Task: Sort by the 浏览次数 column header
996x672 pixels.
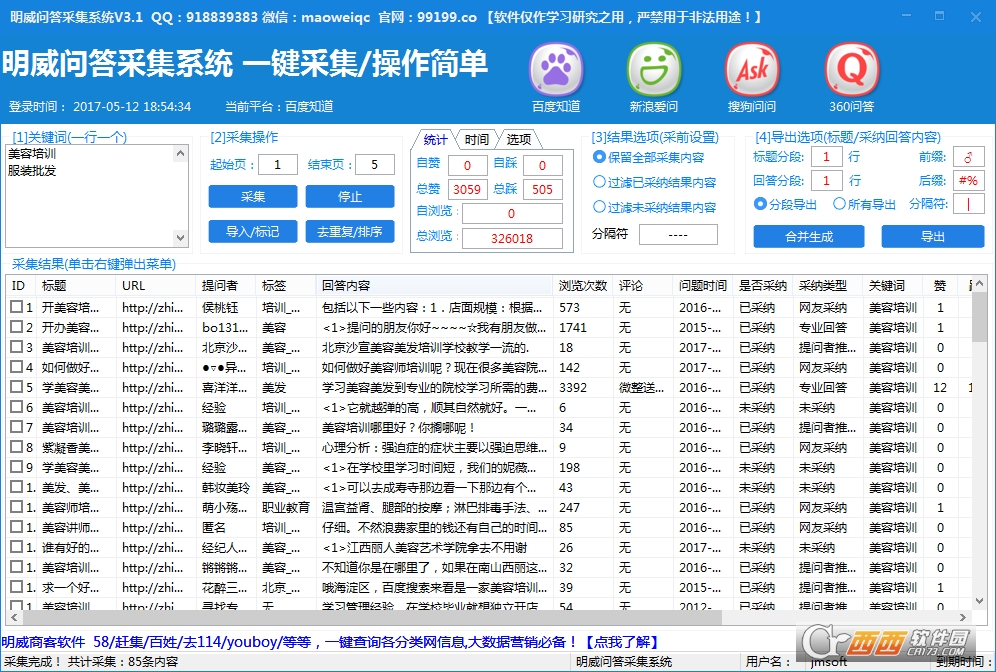Action: click(582, 285)
